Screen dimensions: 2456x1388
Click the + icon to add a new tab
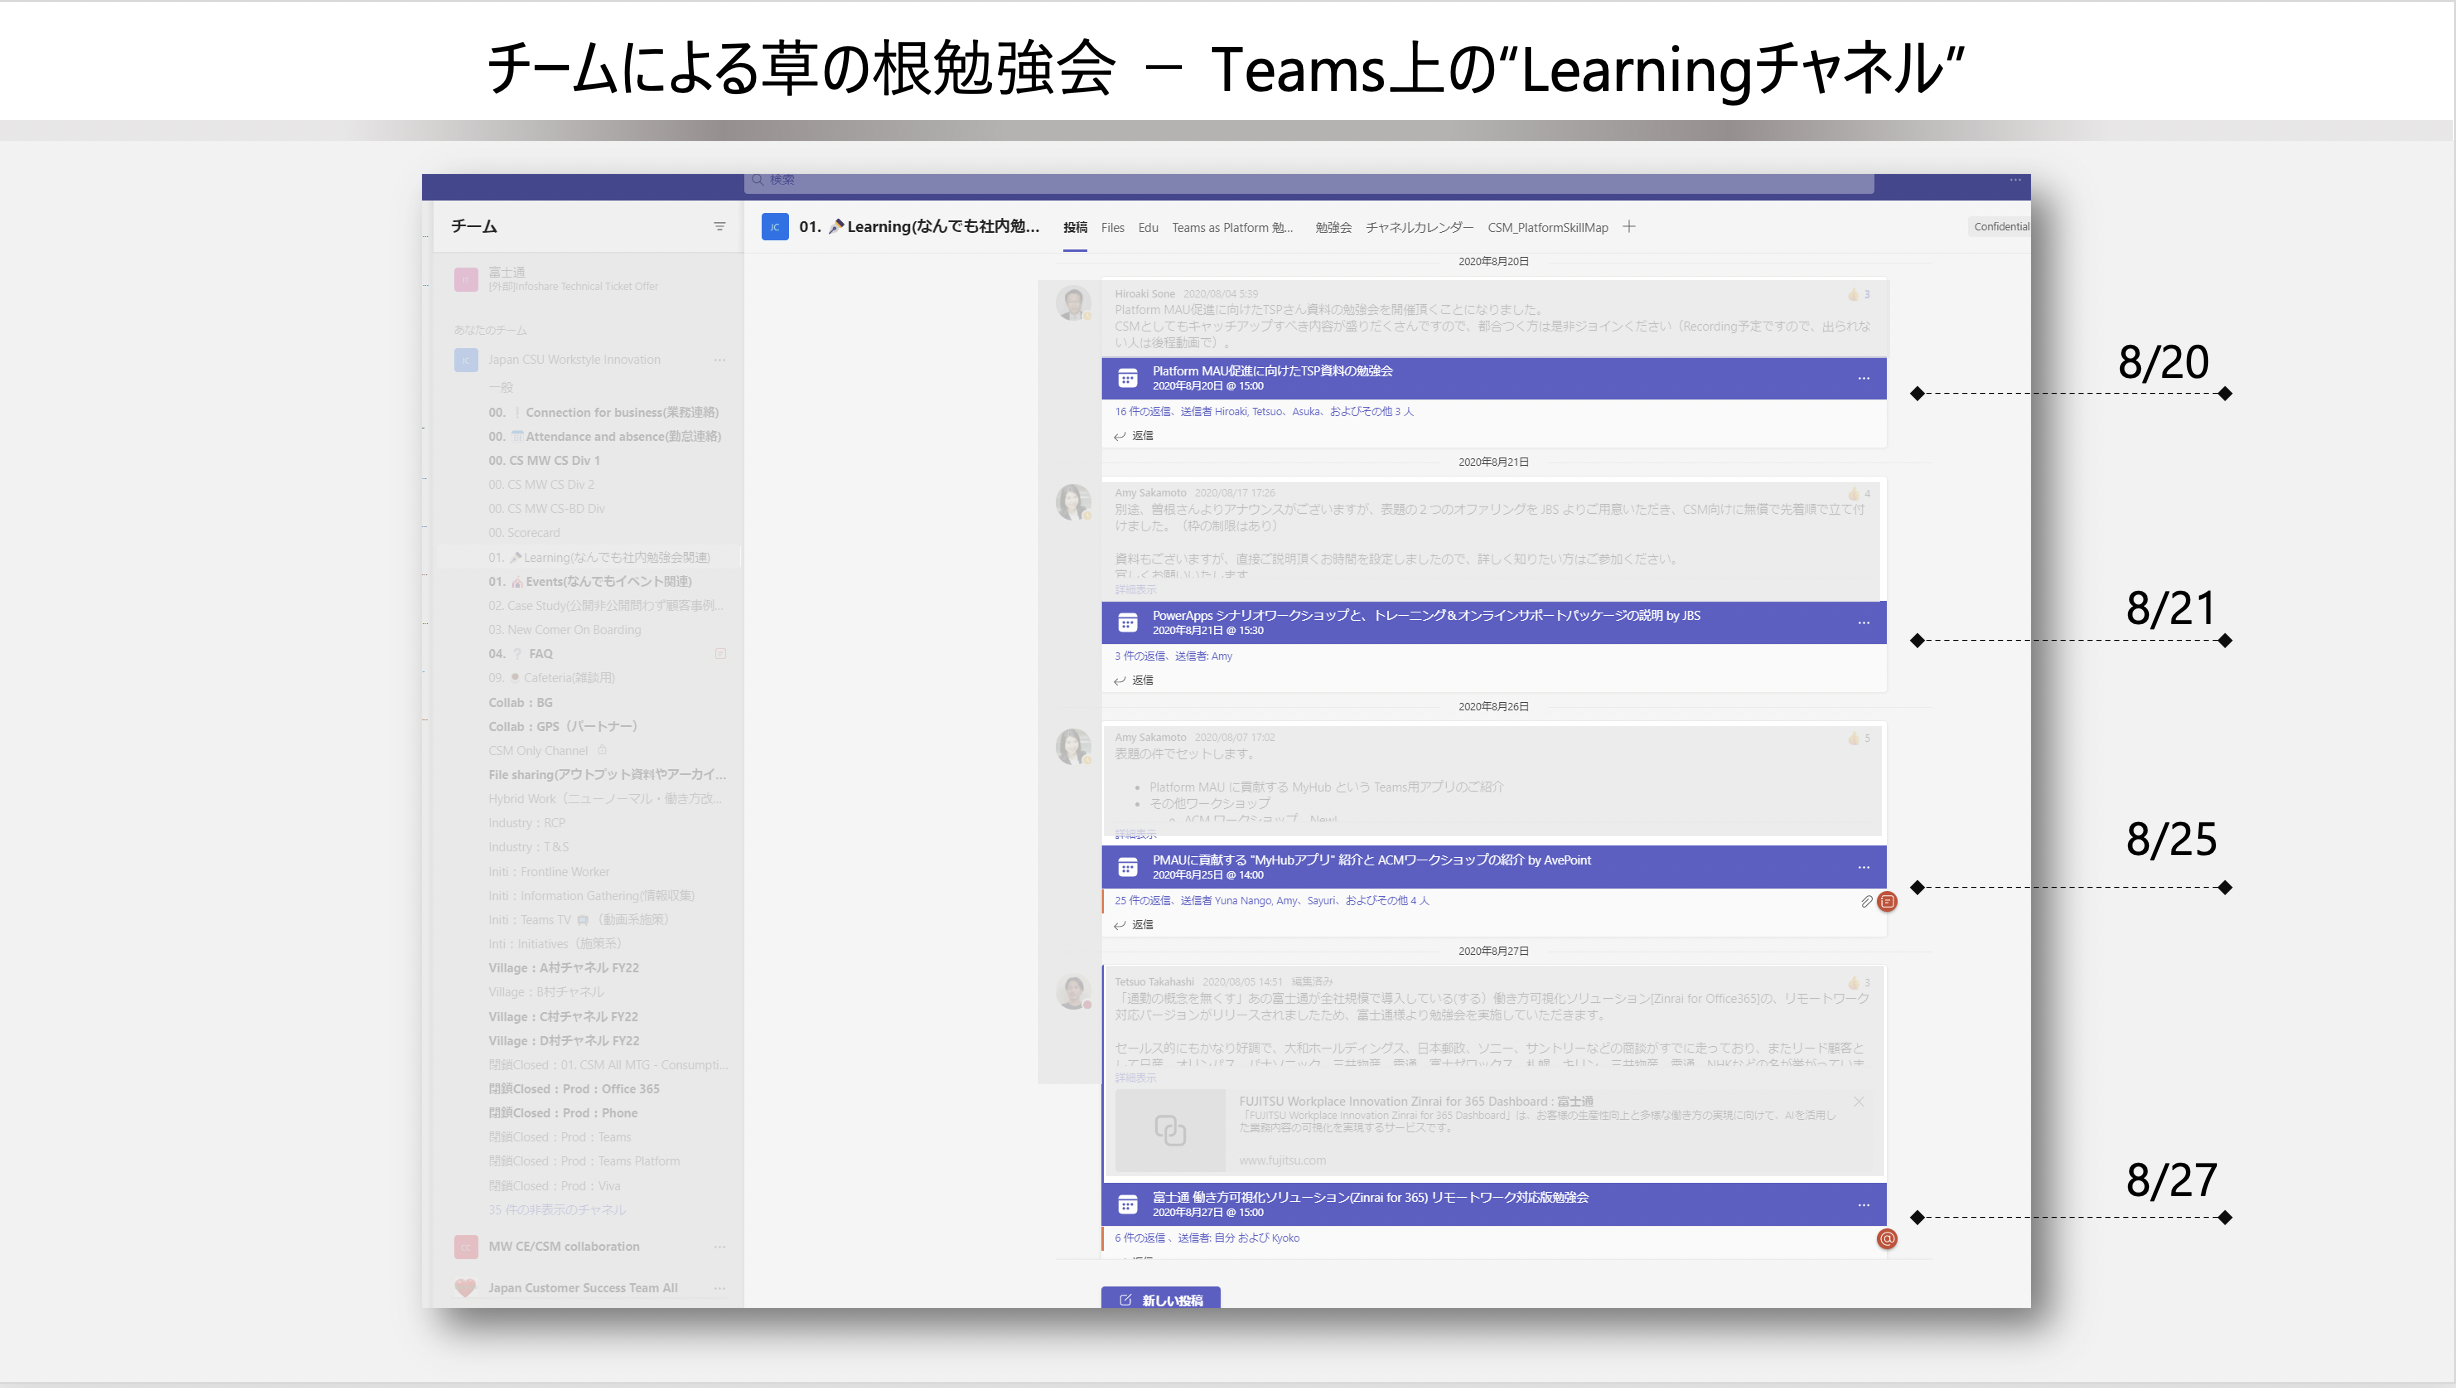pos(1629,226)
